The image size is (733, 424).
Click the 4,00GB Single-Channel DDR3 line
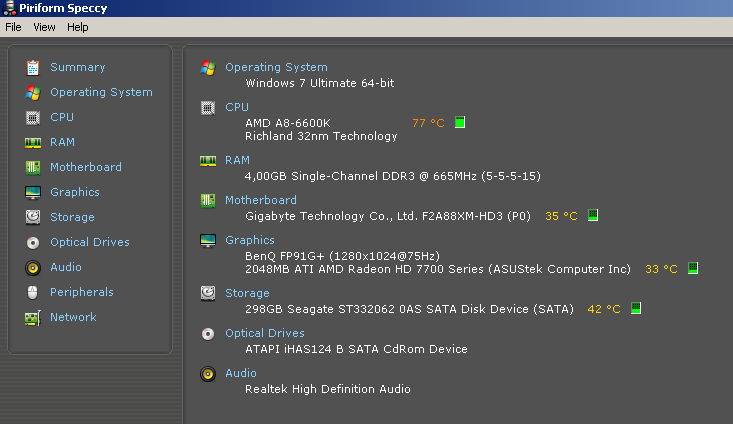tap(393, 176)
